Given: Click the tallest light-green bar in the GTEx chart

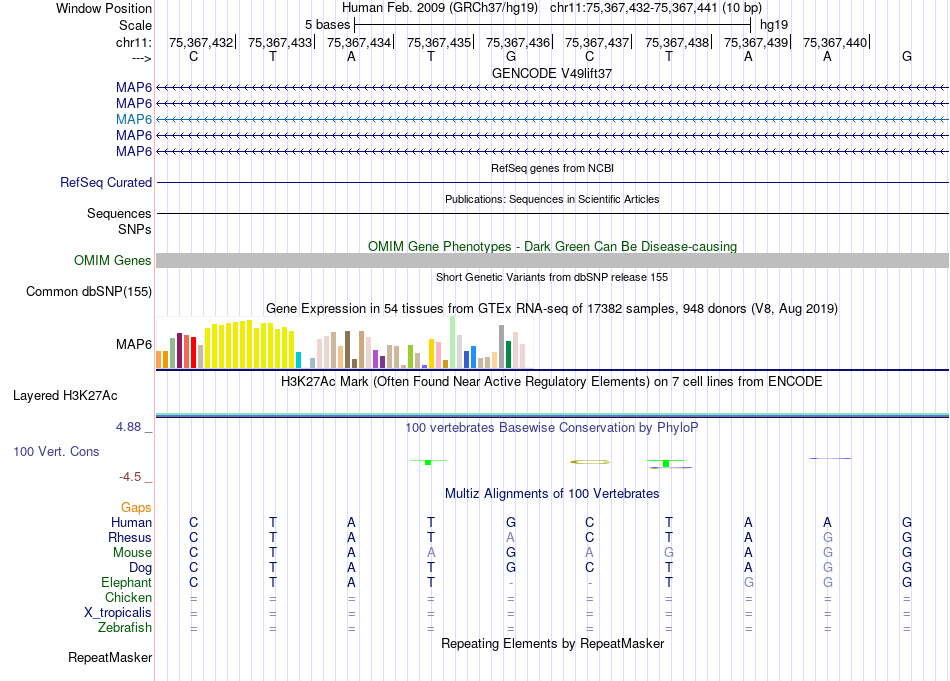Looking at the screenshot, I should [x=453, y=342].
